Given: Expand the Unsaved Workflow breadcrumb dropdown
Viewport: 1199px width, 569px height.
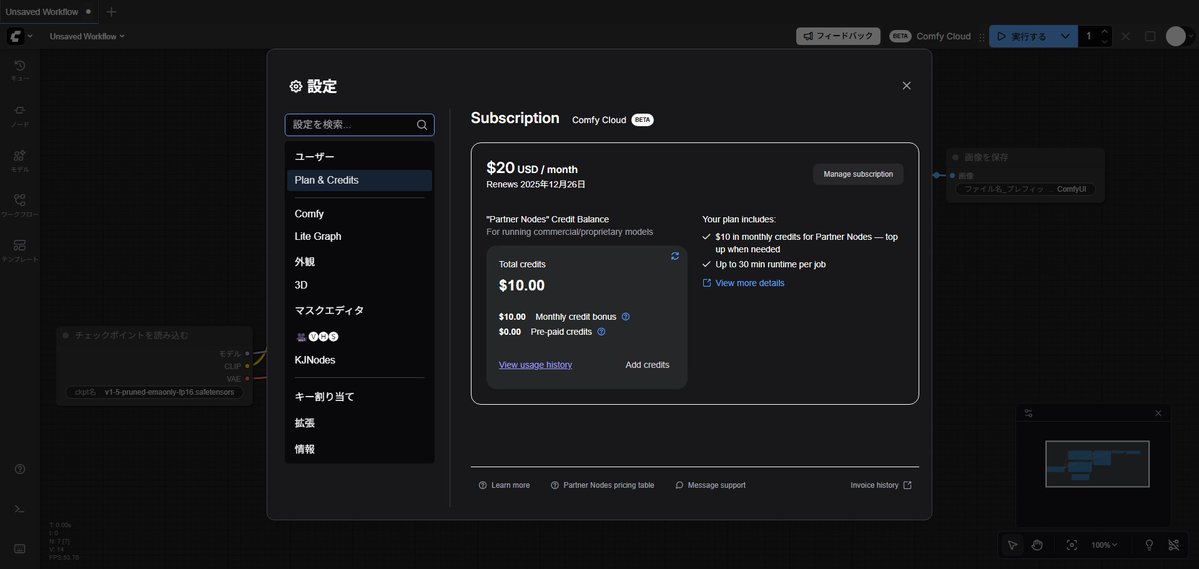Looking at the screenshot, I should coord(87,36).
